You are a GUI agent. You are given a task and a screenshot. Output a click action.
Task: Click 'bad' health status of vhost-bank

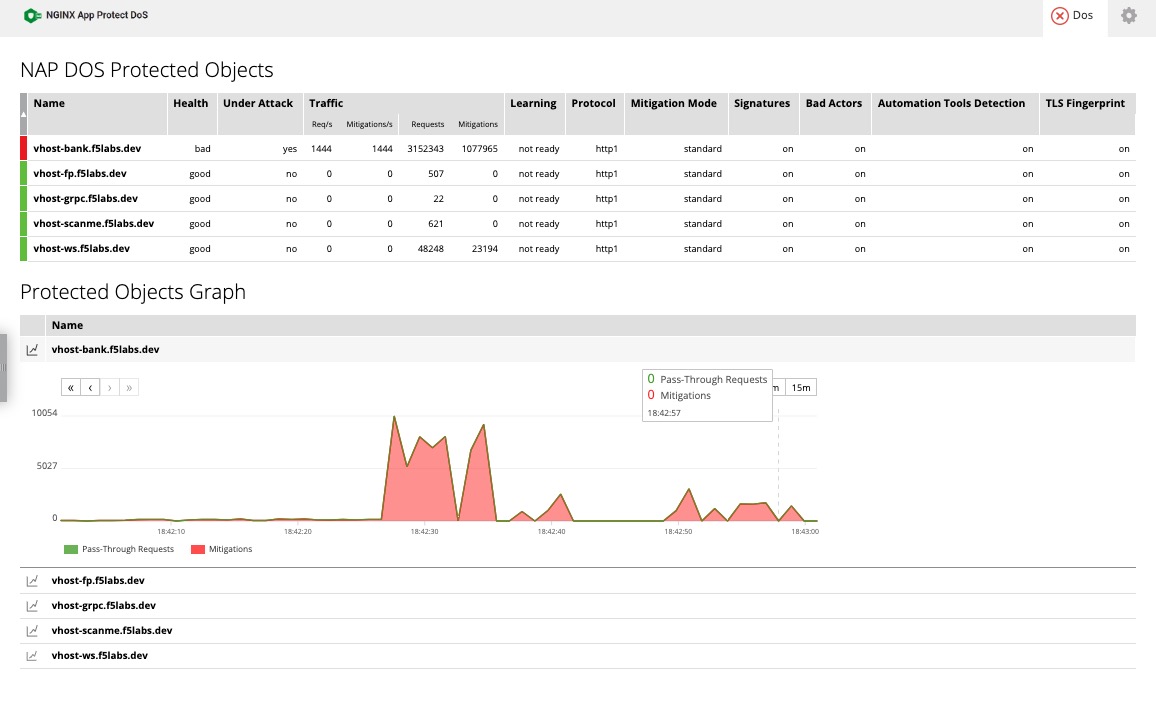[203, 149]
